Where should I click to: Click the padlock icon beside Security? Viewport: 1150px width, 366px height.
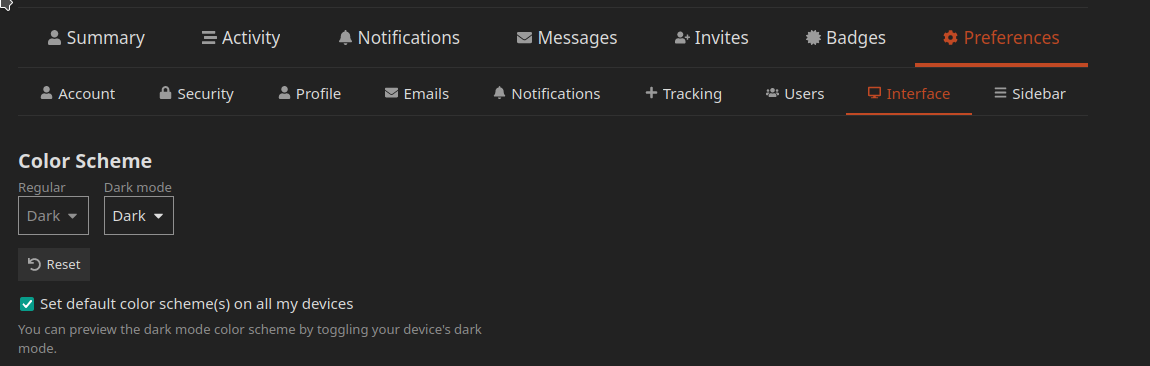coord(165,93)
